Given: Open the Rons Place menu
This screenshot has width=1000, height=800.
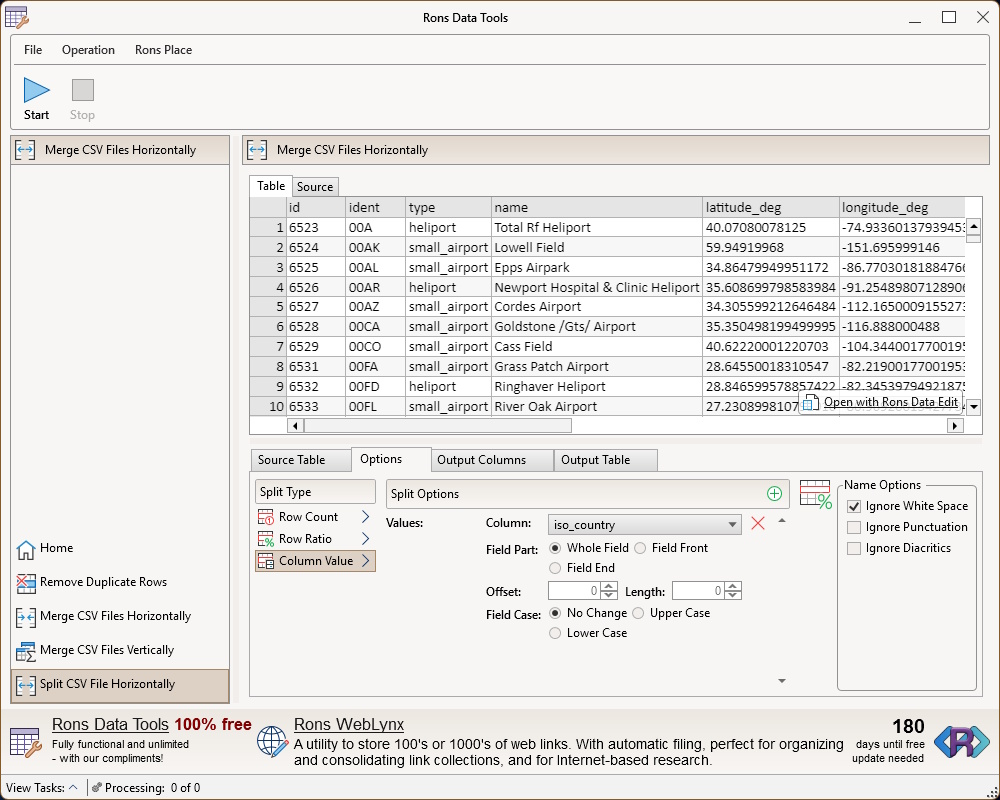Looking at the screenshot, I should (163, 50).
